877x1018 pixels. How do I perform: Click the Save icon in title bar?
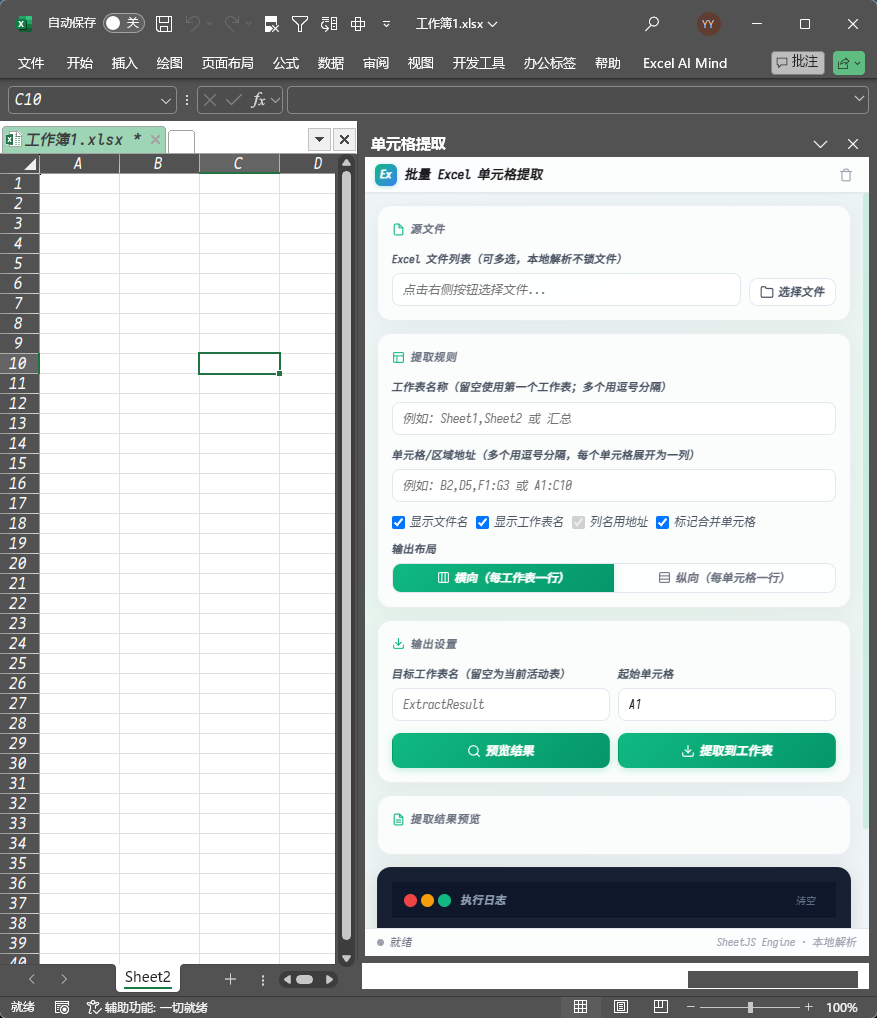(164, 24)
